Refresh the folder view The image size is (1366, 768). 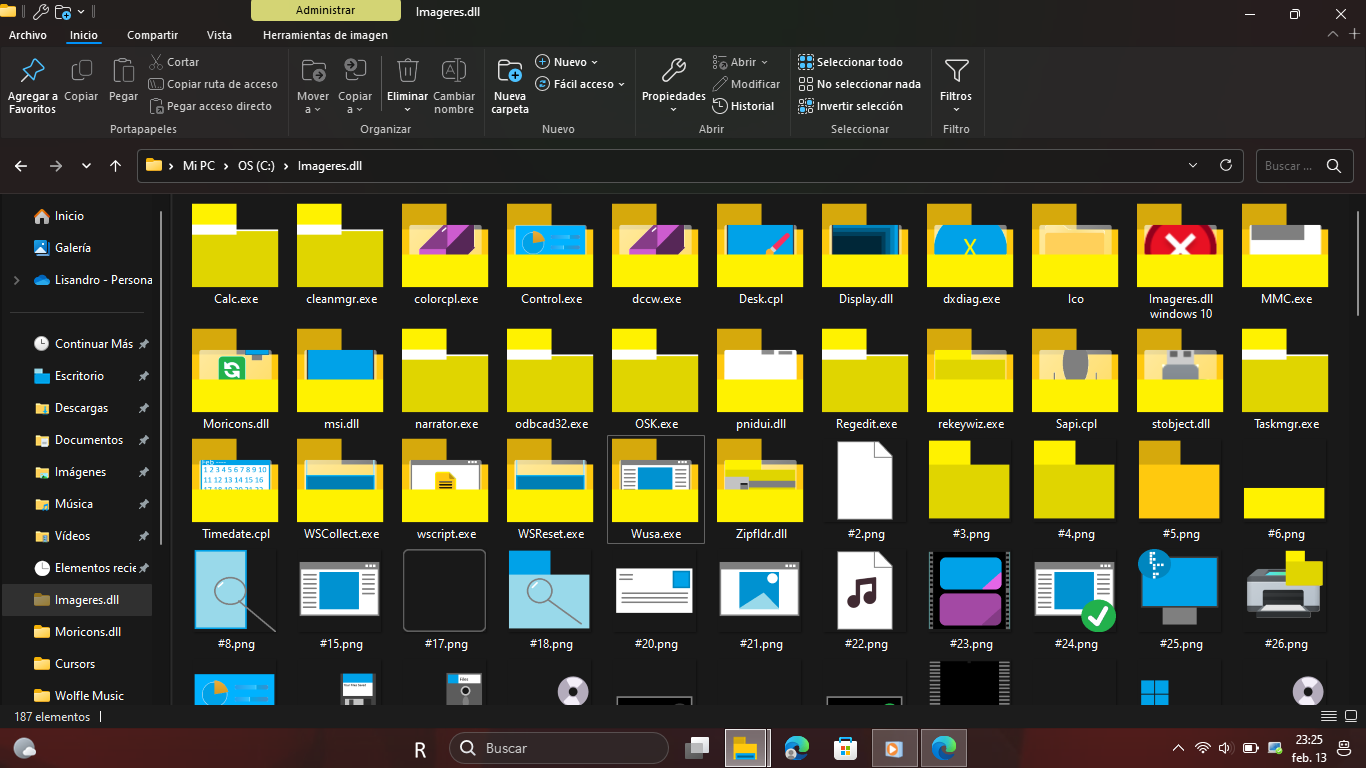1226,165
